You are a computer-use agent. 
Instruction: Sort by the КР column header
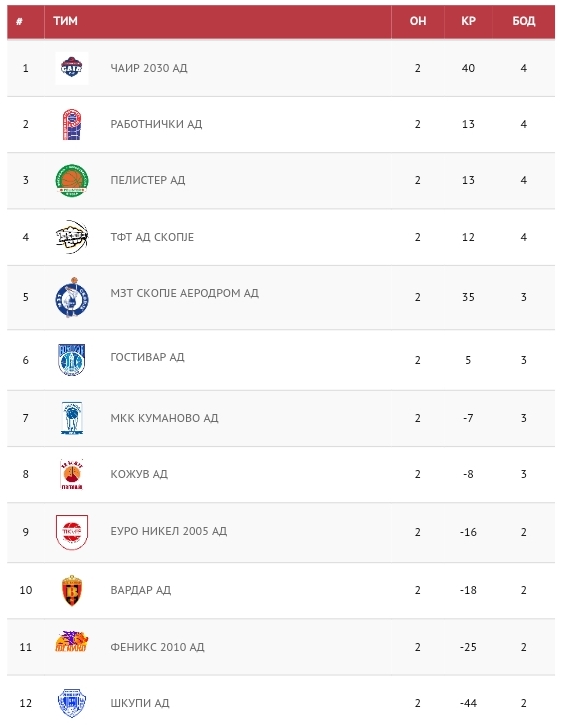point(468,21)
